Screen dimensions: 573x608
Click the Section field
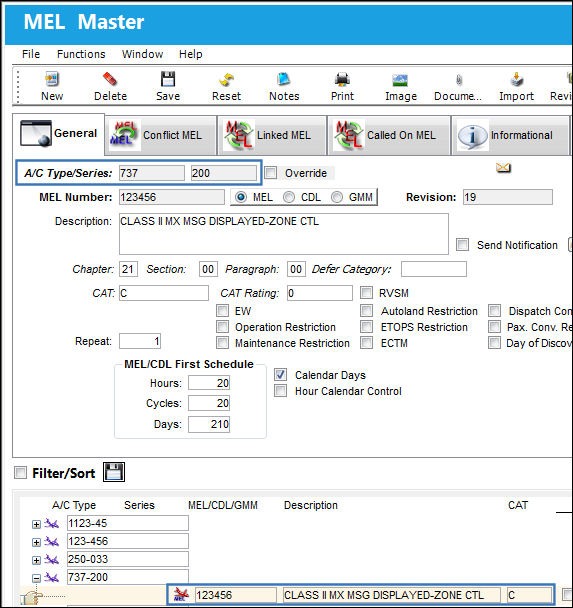coord(208,269)
